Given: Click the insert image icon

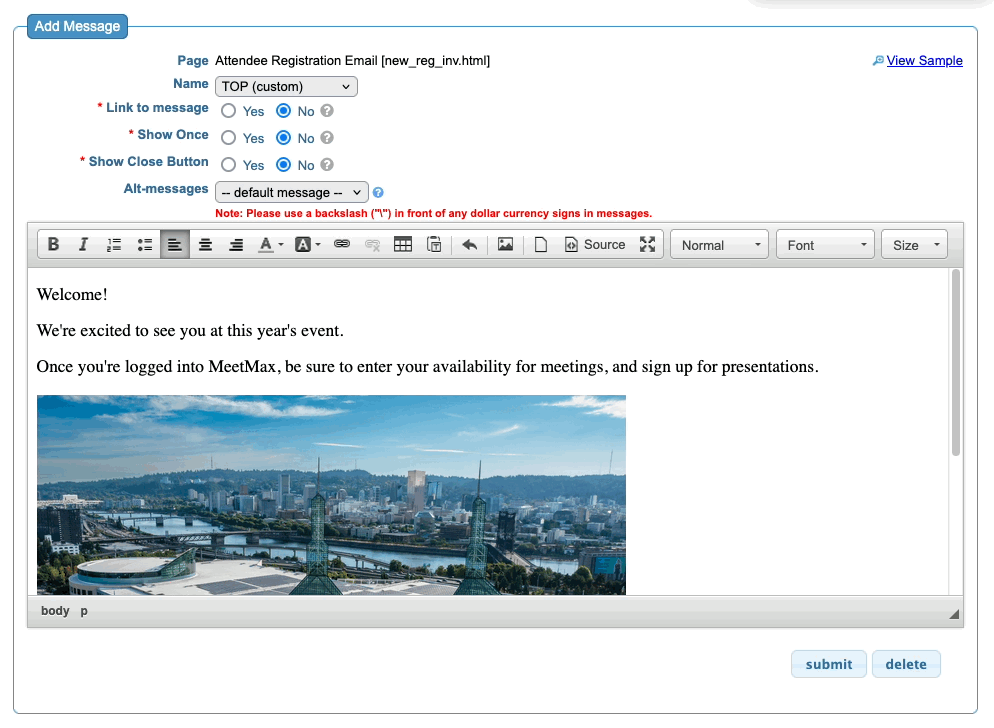Looking at the screenshot, I should 505,245.
